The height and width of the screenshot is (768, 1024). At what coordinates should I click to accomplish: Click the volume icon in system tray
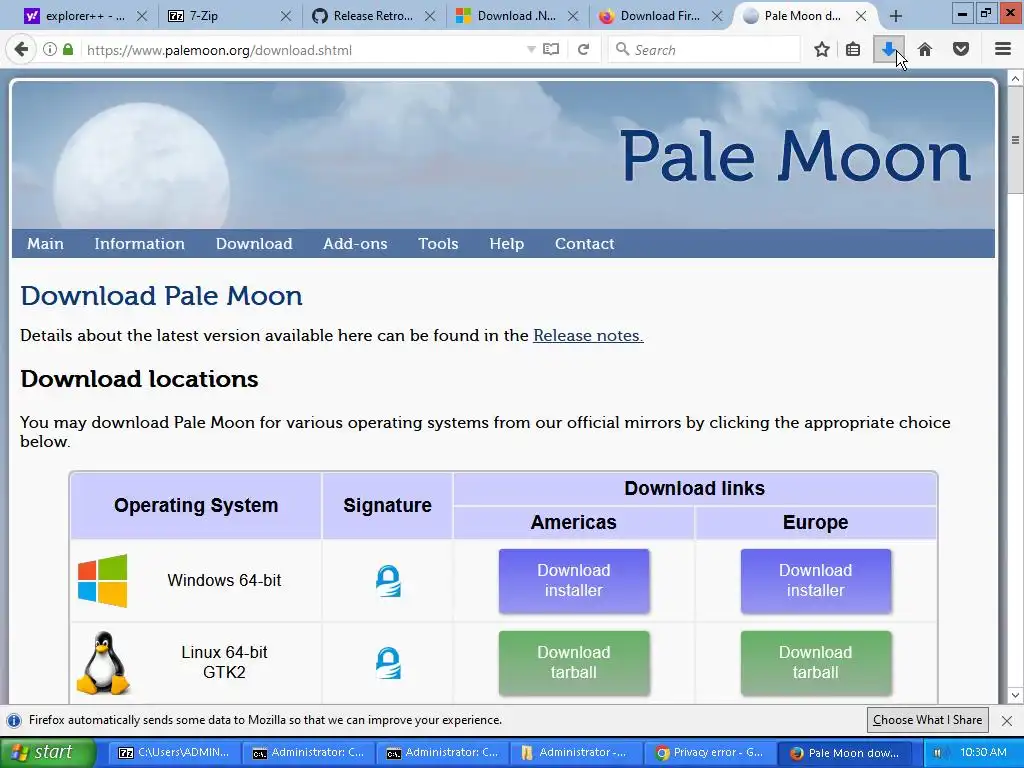(x=938, y=753)
